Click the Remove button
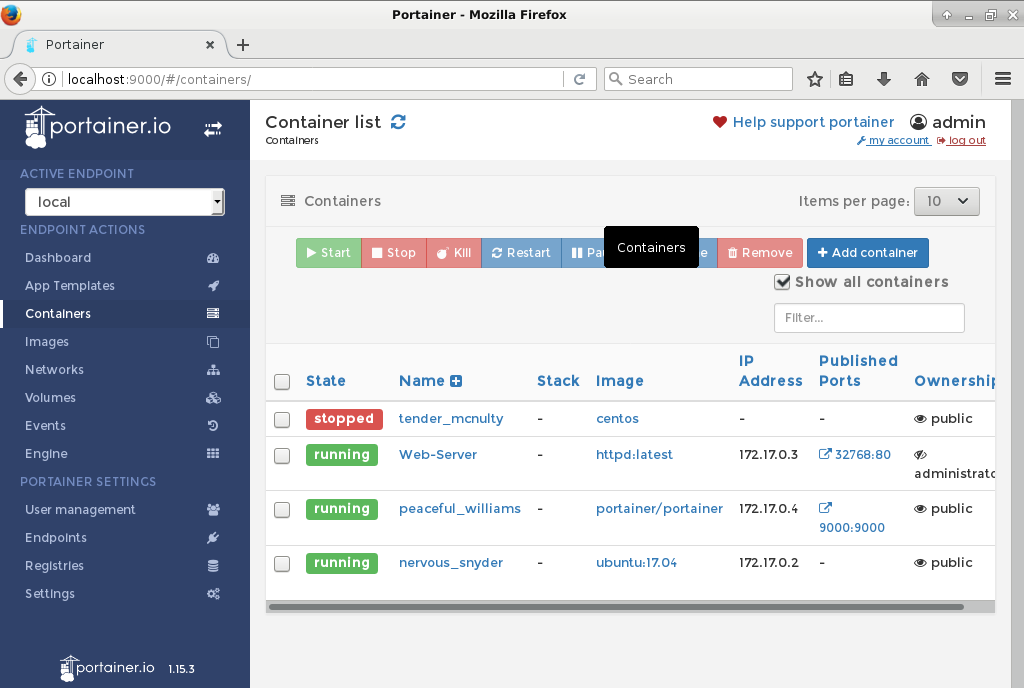The width and height of the screenshot is (1024, 688). tap(760, 253)
